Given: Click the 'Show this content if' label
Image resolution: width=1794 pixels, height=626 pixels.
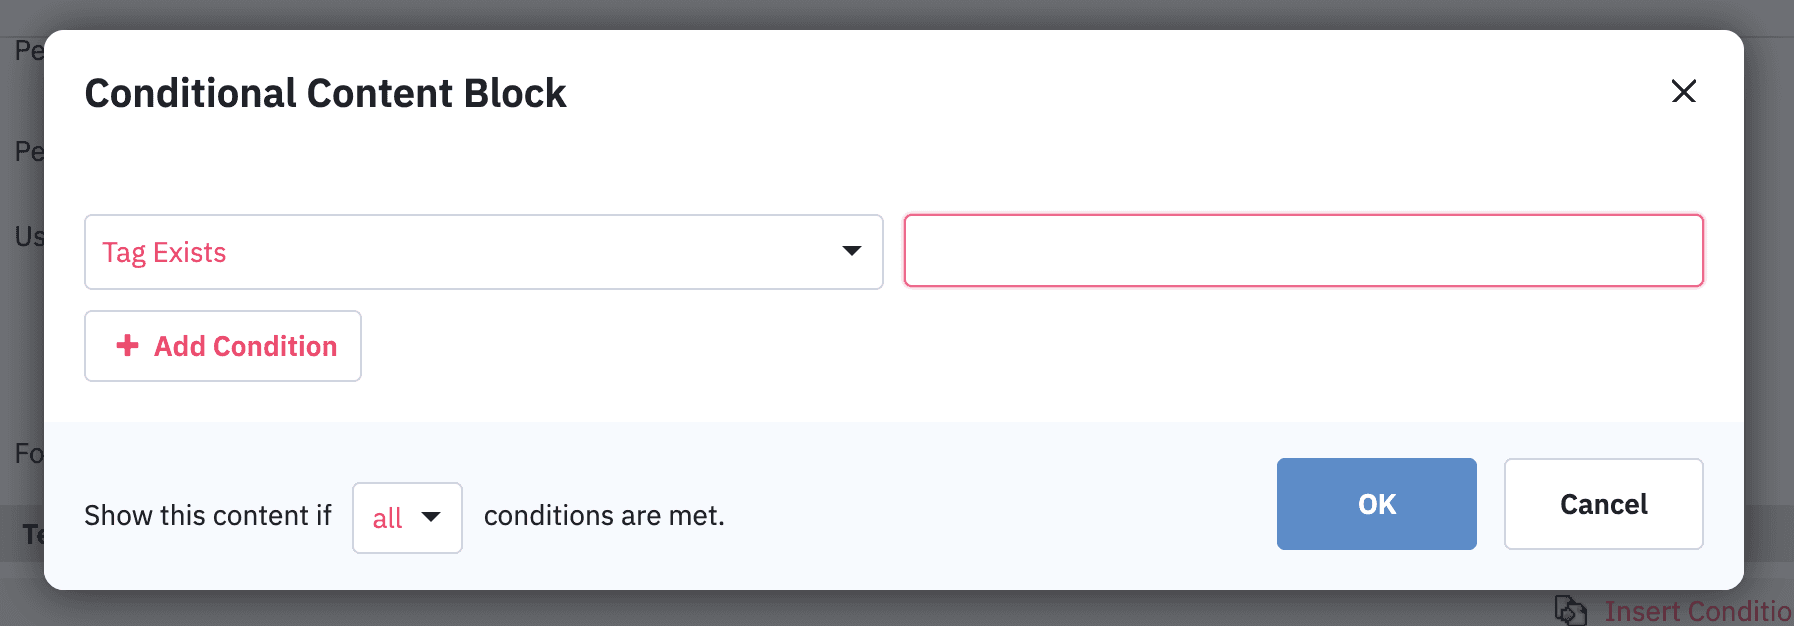Looking at the screenshot, I should click(208, 515).
